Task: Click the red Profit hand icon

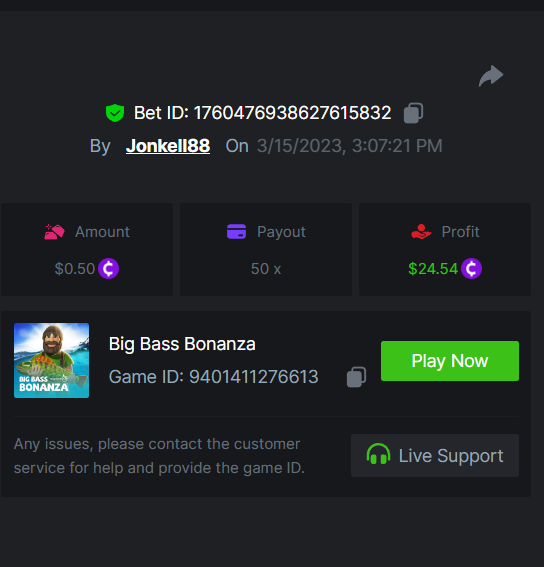Action: tap(421, 232)
